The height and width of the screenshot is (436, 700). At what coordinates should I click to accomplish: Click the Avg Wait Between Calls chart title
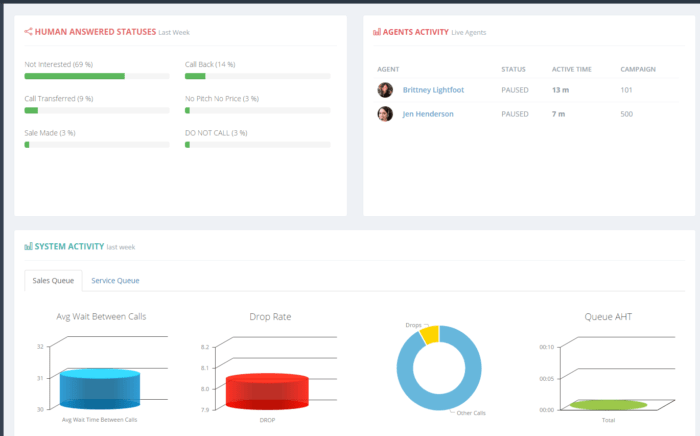(101, 316)
